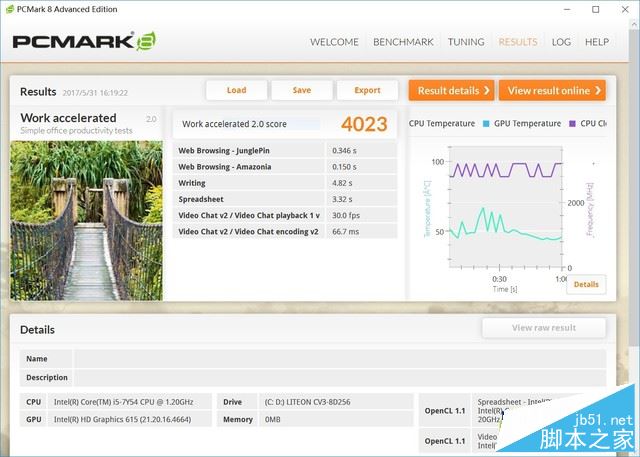The height and width of the screenshot is (457, 640).
Task: Open the WELCOME tab
Action: click(x=334, y=42)
